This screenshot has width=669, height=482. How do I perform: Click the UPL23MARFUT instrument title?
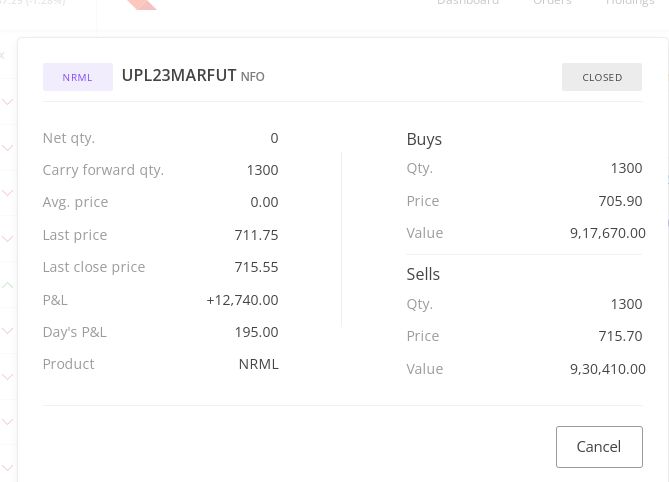pyautogui.click(x=179, y=75)
